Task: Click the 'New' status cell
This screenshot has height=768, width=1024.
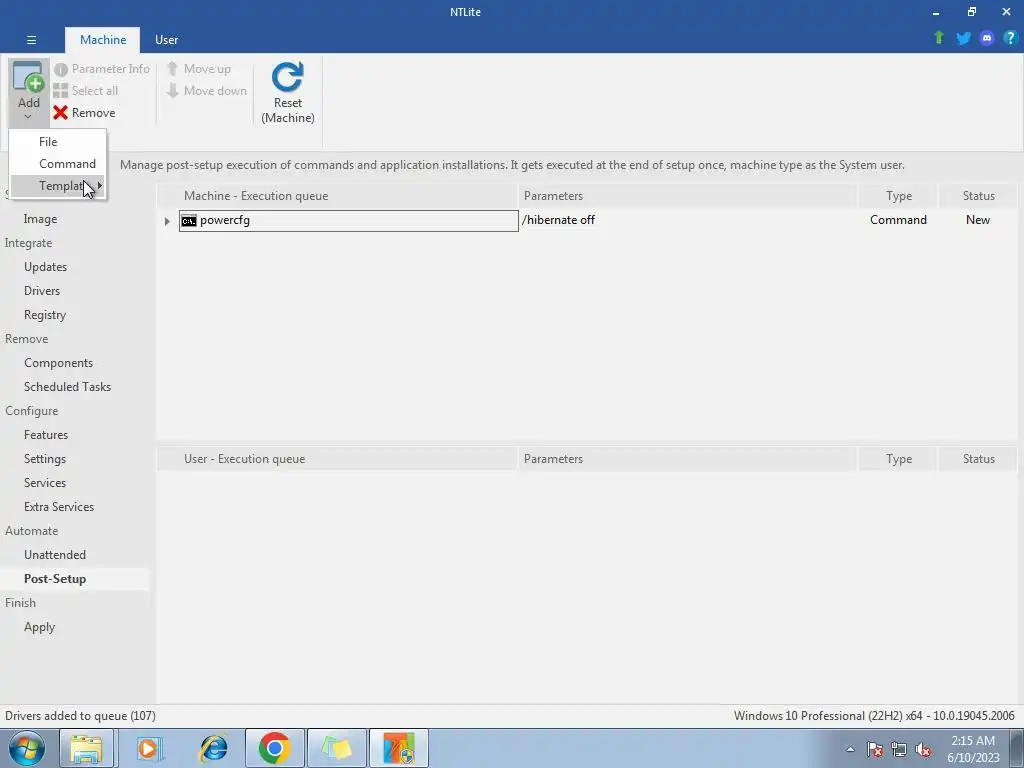Action: click(978, 220)
